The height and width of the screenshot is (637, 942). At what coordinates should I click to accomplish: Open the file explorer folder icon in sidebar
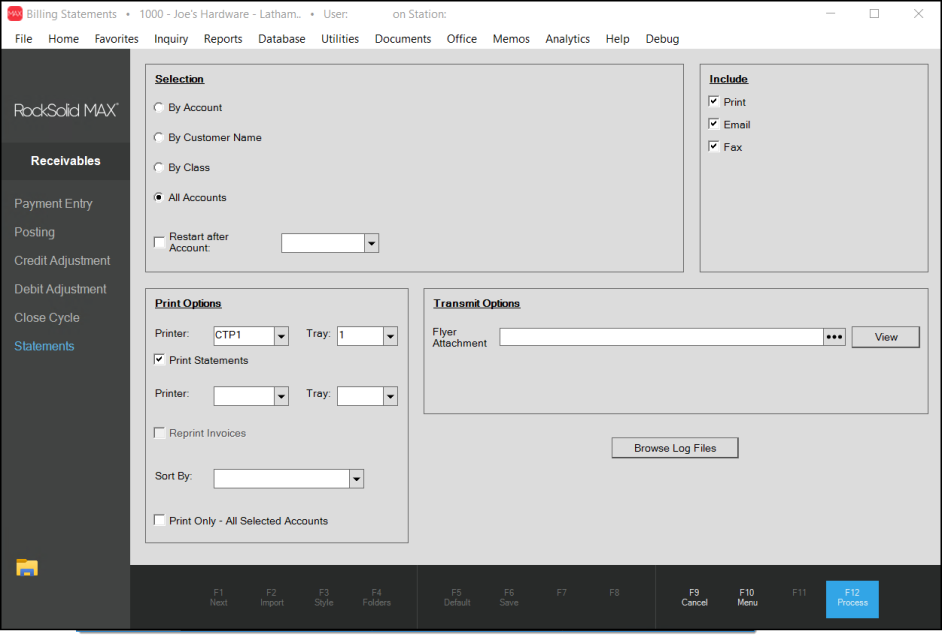pos(27,567)
